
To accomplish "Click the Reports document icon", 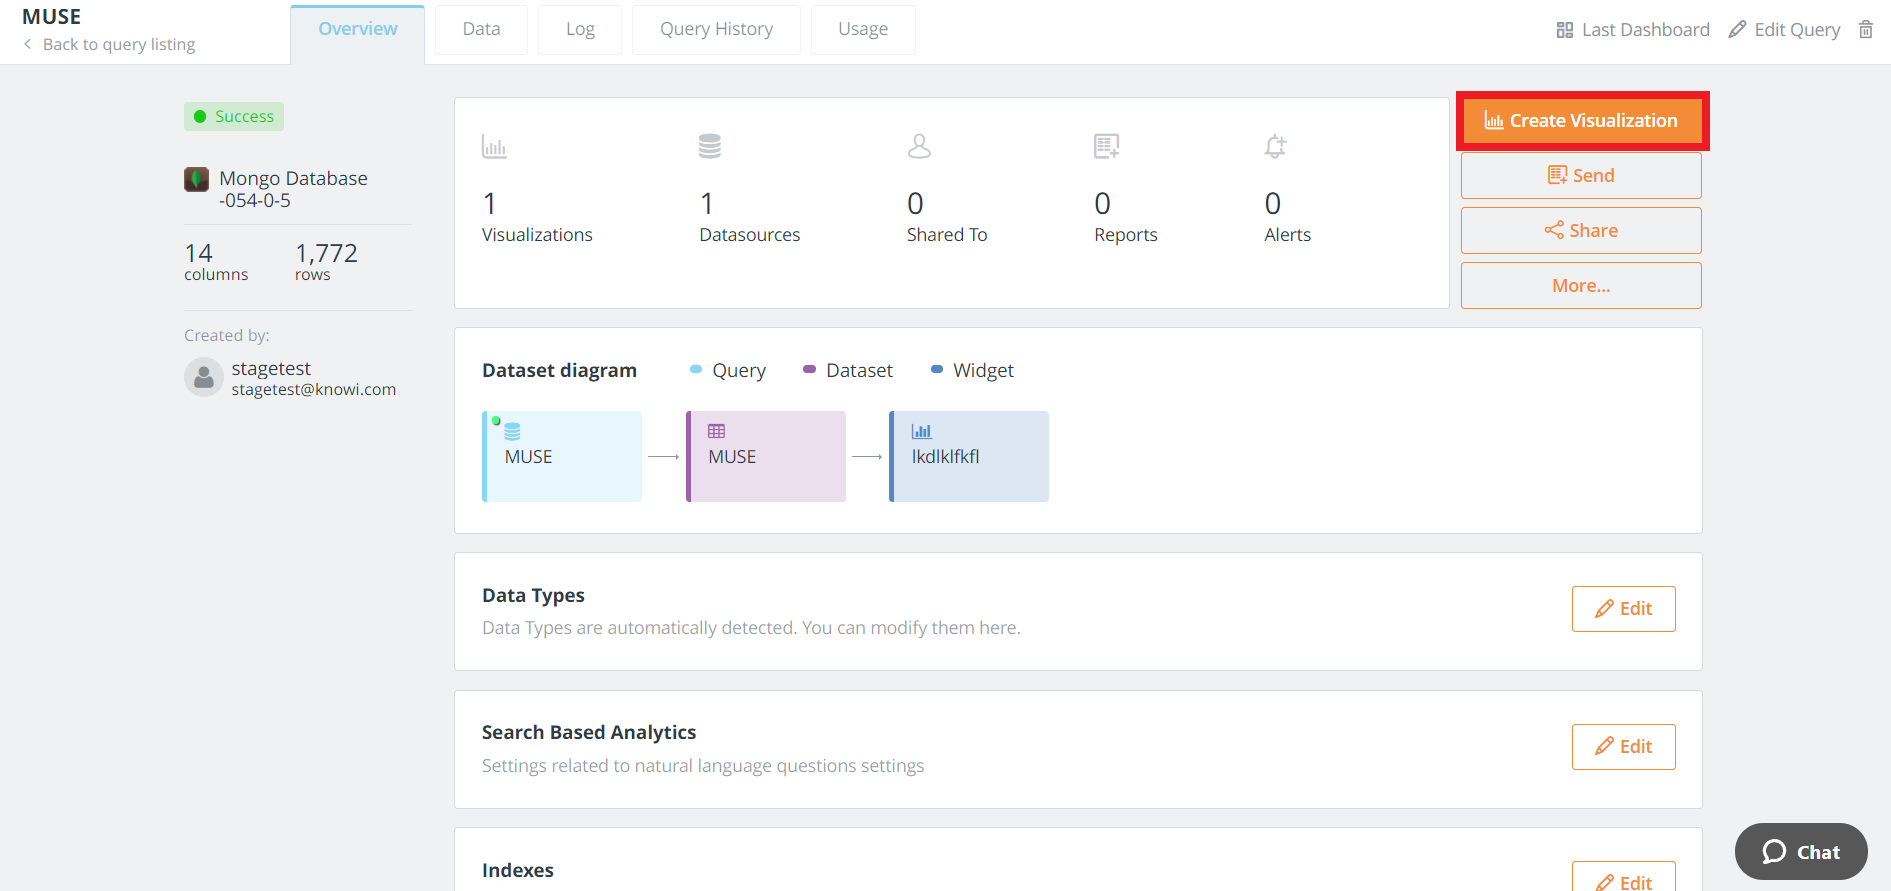I will [1106, 147].
